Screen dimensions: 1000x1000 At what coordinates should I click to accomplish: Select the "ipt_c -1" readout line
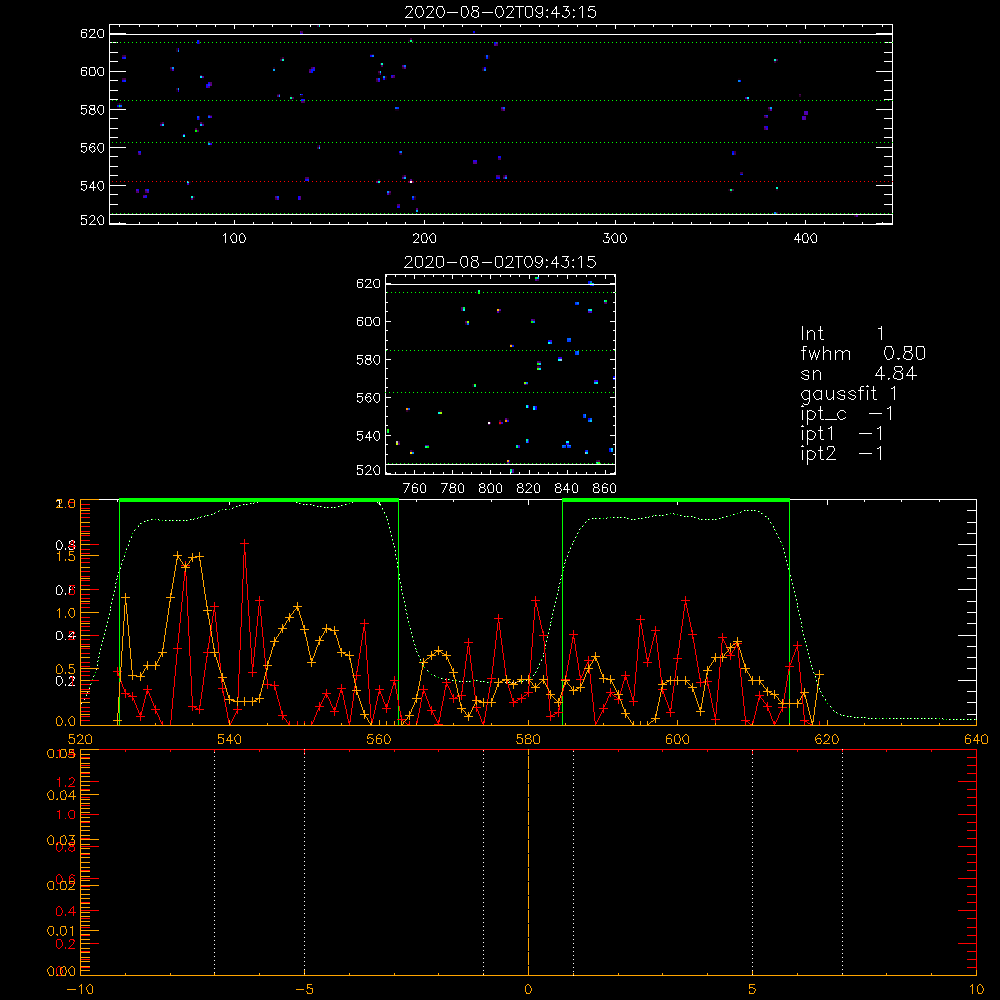click(847, 415)
